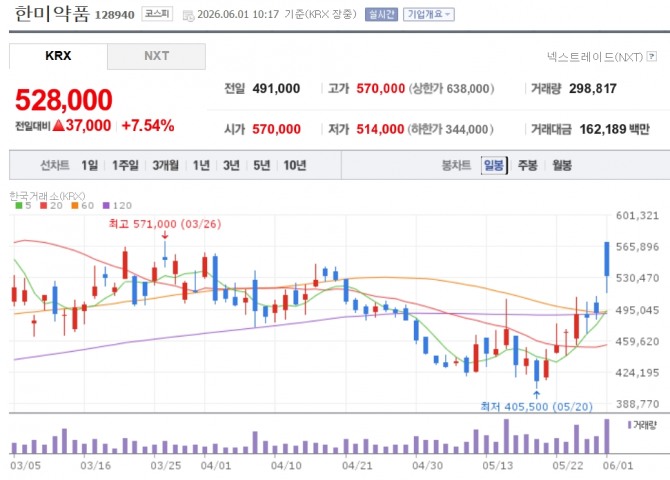Viewport: 670px width, 480px height.
Task: Click the 고가 value 570,000
Action: [x=381, y=88]
